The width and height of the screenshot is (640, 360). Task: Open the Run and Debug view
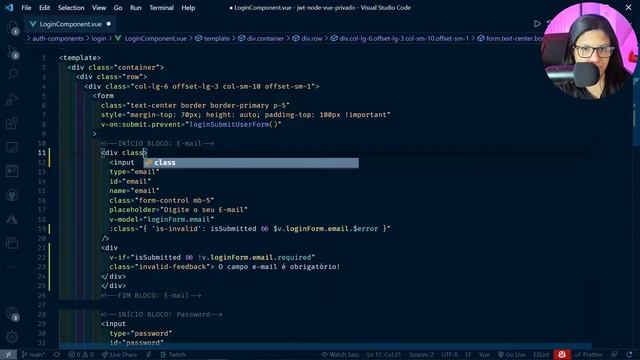point(12,99)
